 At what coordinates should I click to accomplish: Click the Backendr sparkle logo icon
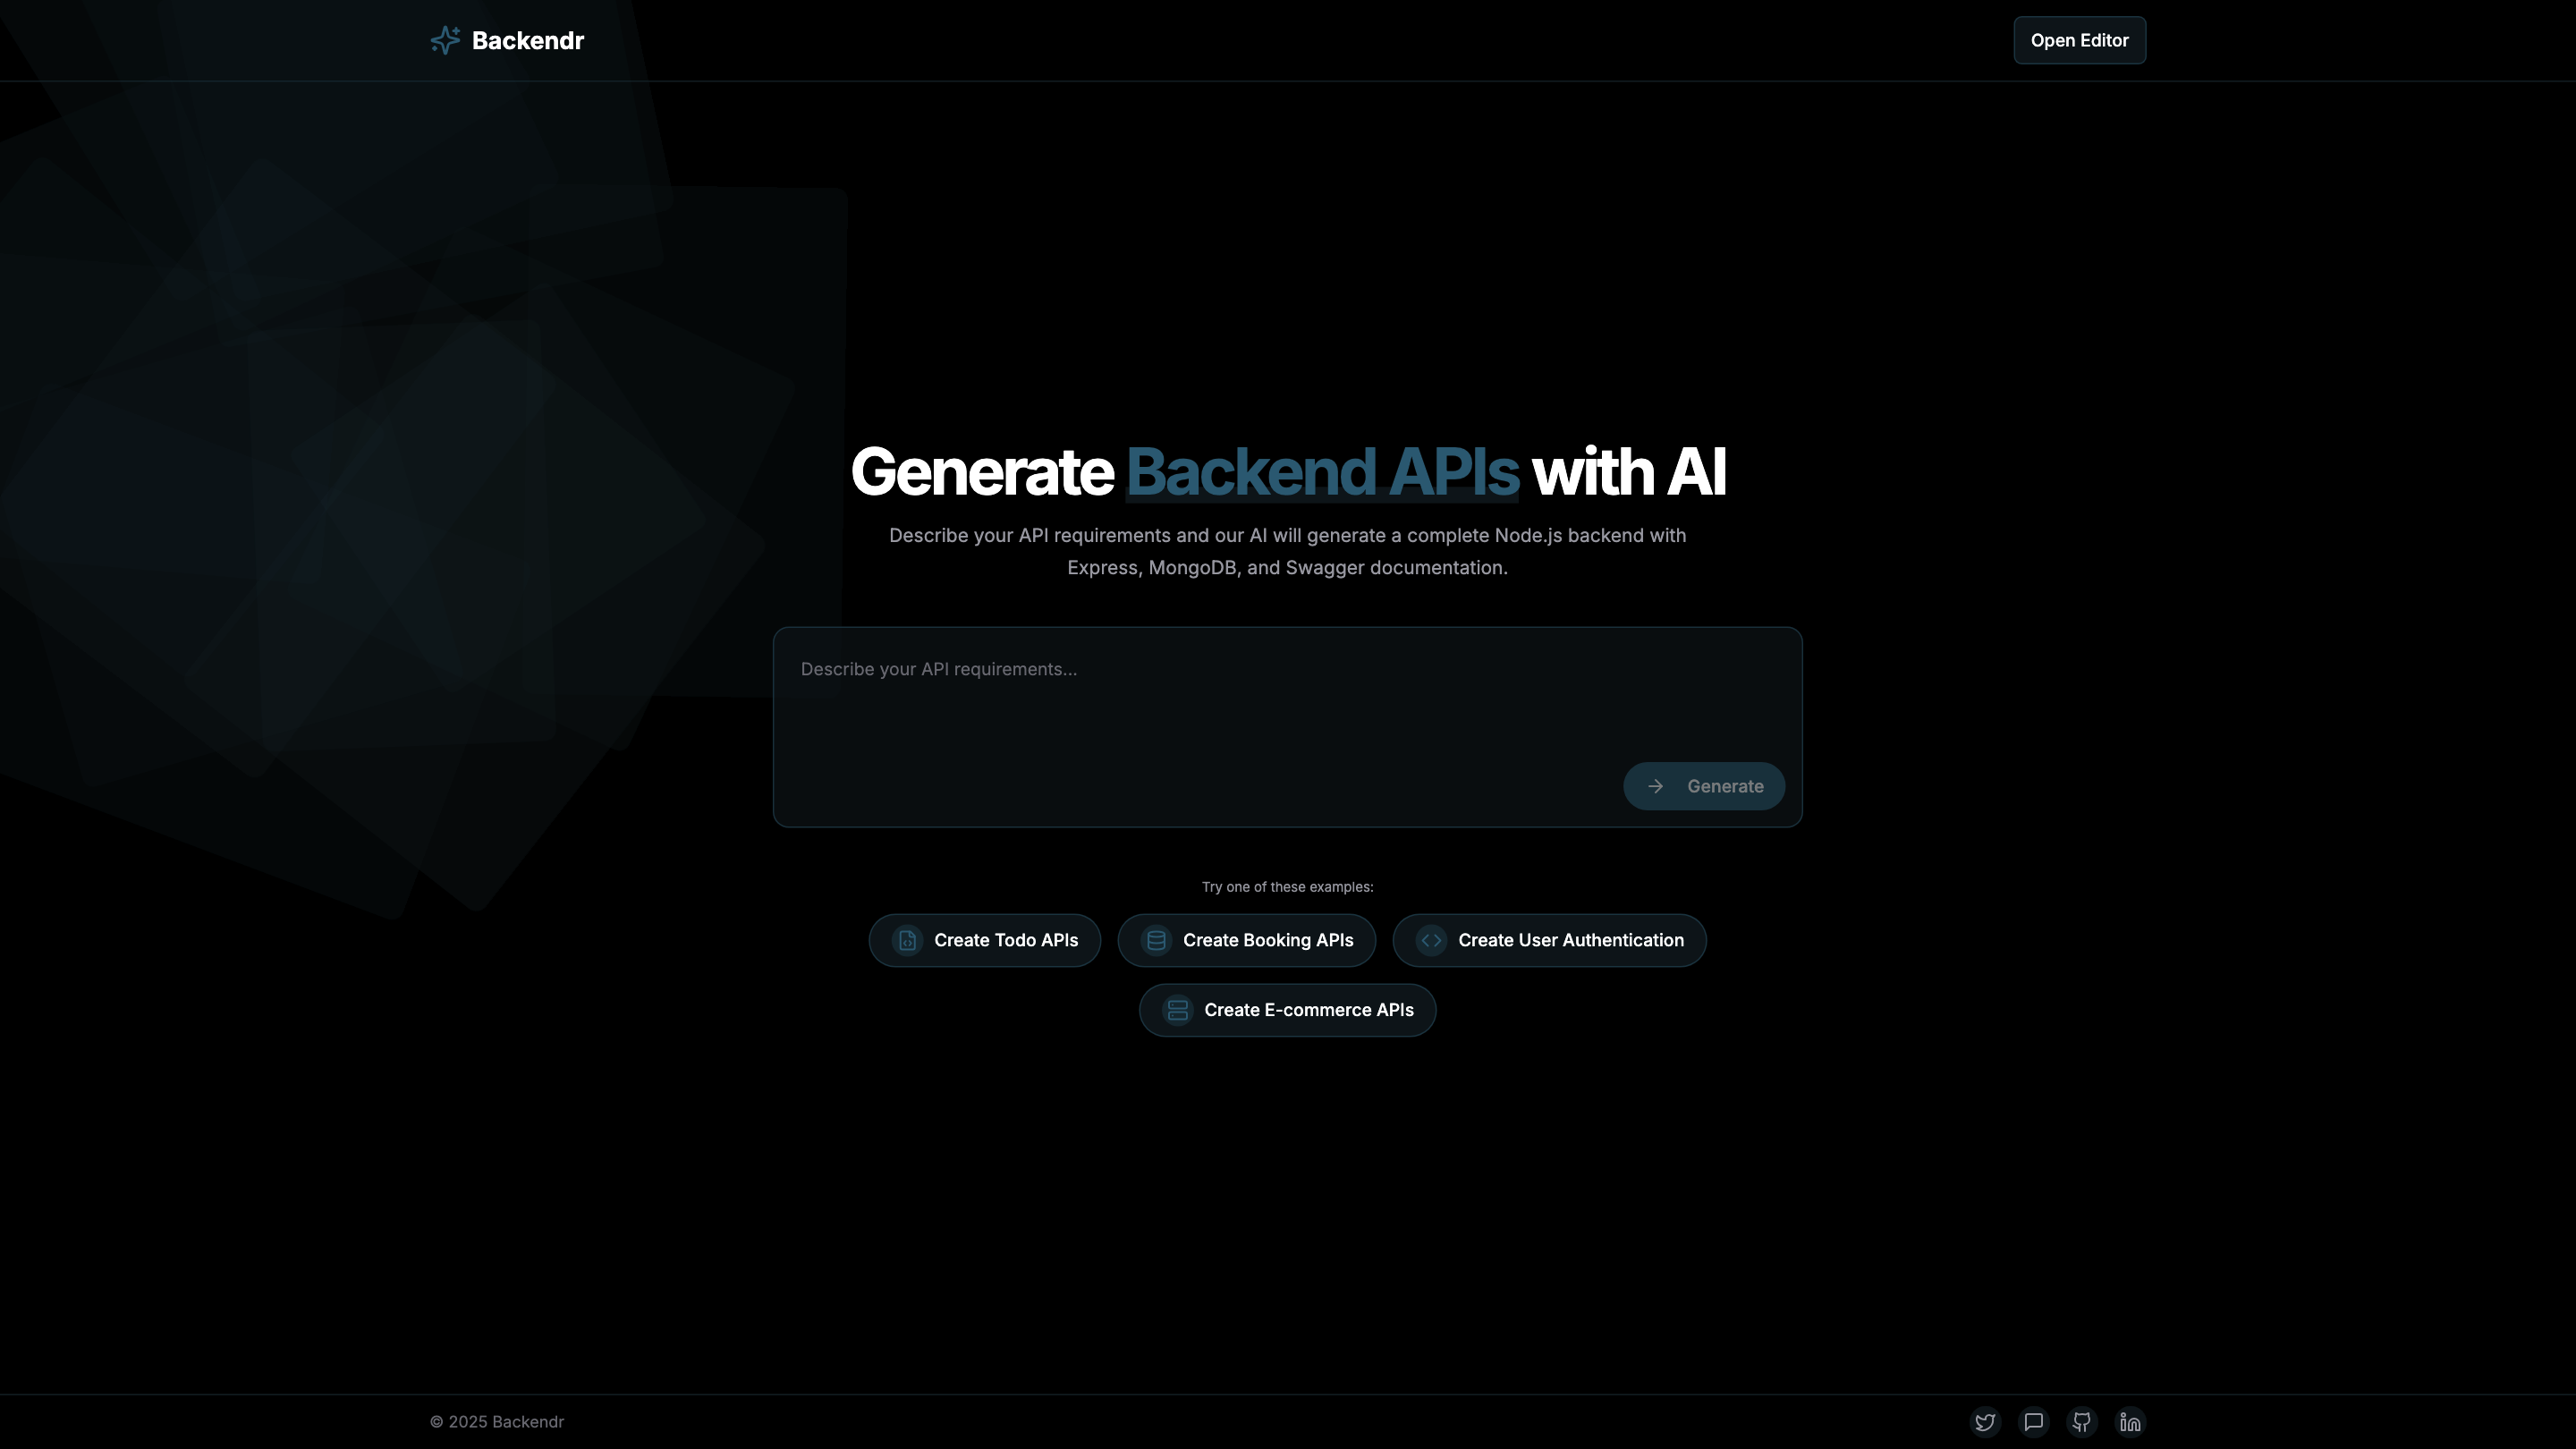click(445, 40)
